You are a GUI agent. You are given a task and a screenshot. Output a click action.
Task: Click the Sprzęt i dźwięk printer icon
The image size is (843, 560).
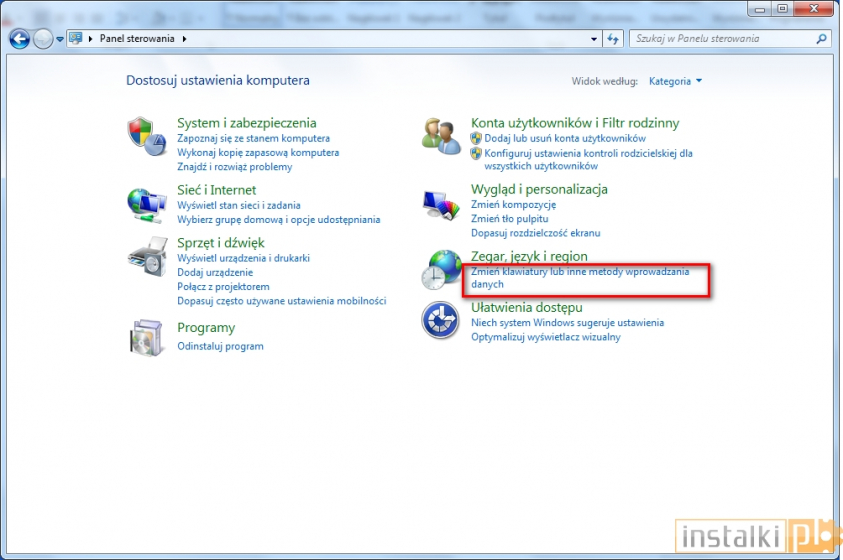click(146, 256)
